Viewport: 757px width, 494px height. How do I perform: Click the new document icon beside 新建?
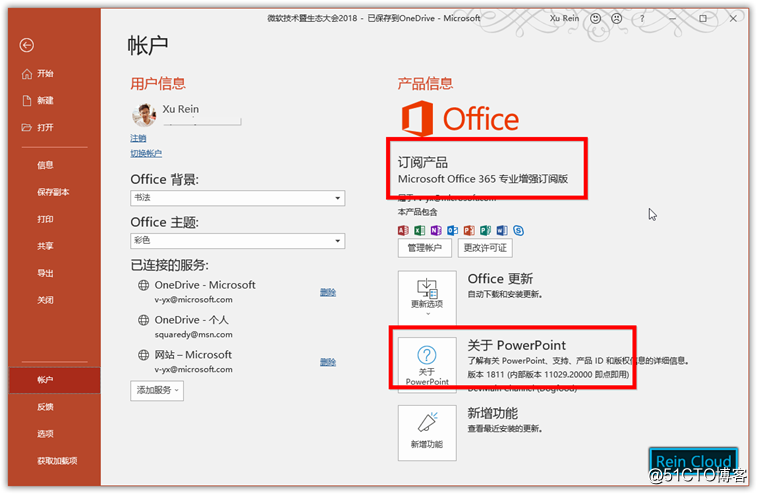point(27,100)
